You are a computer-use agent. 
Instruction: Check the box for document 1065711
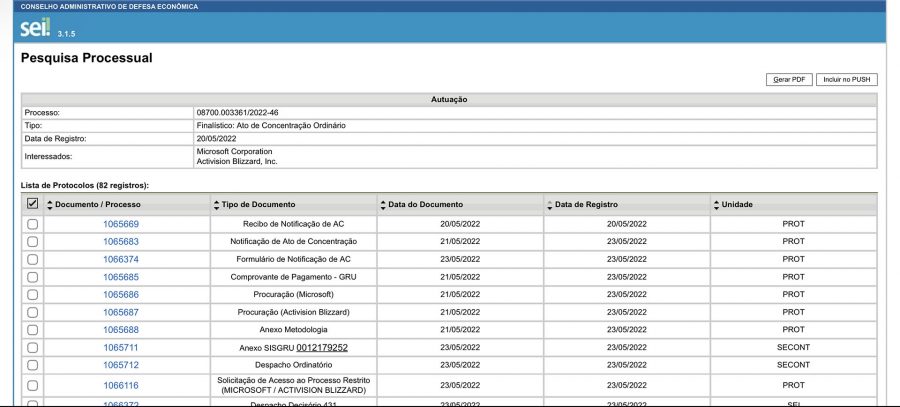click(33, 348)
